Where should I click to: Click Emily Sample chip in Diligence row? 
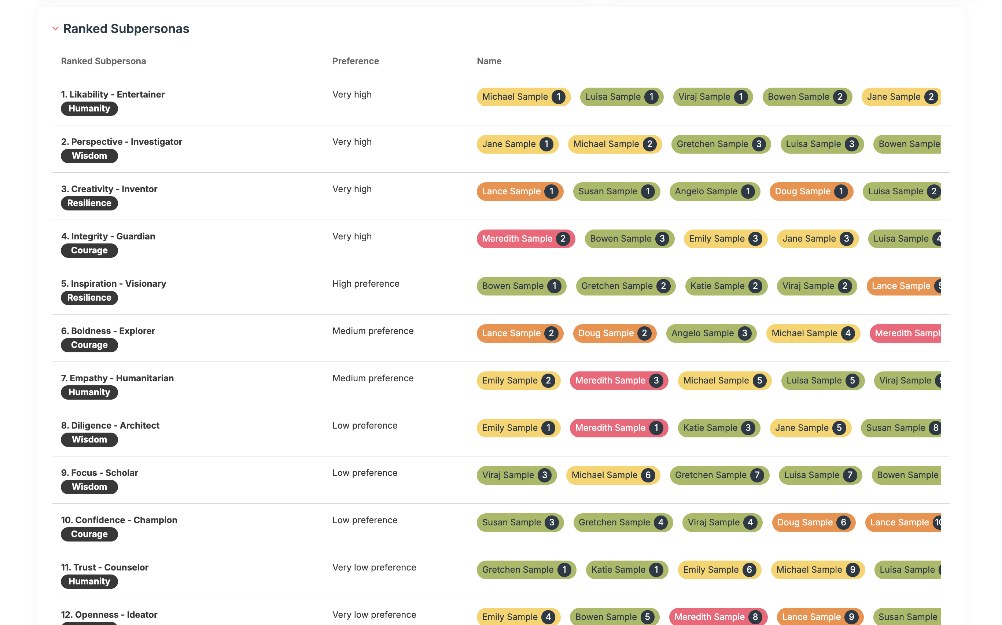click(x=518, y=428)
